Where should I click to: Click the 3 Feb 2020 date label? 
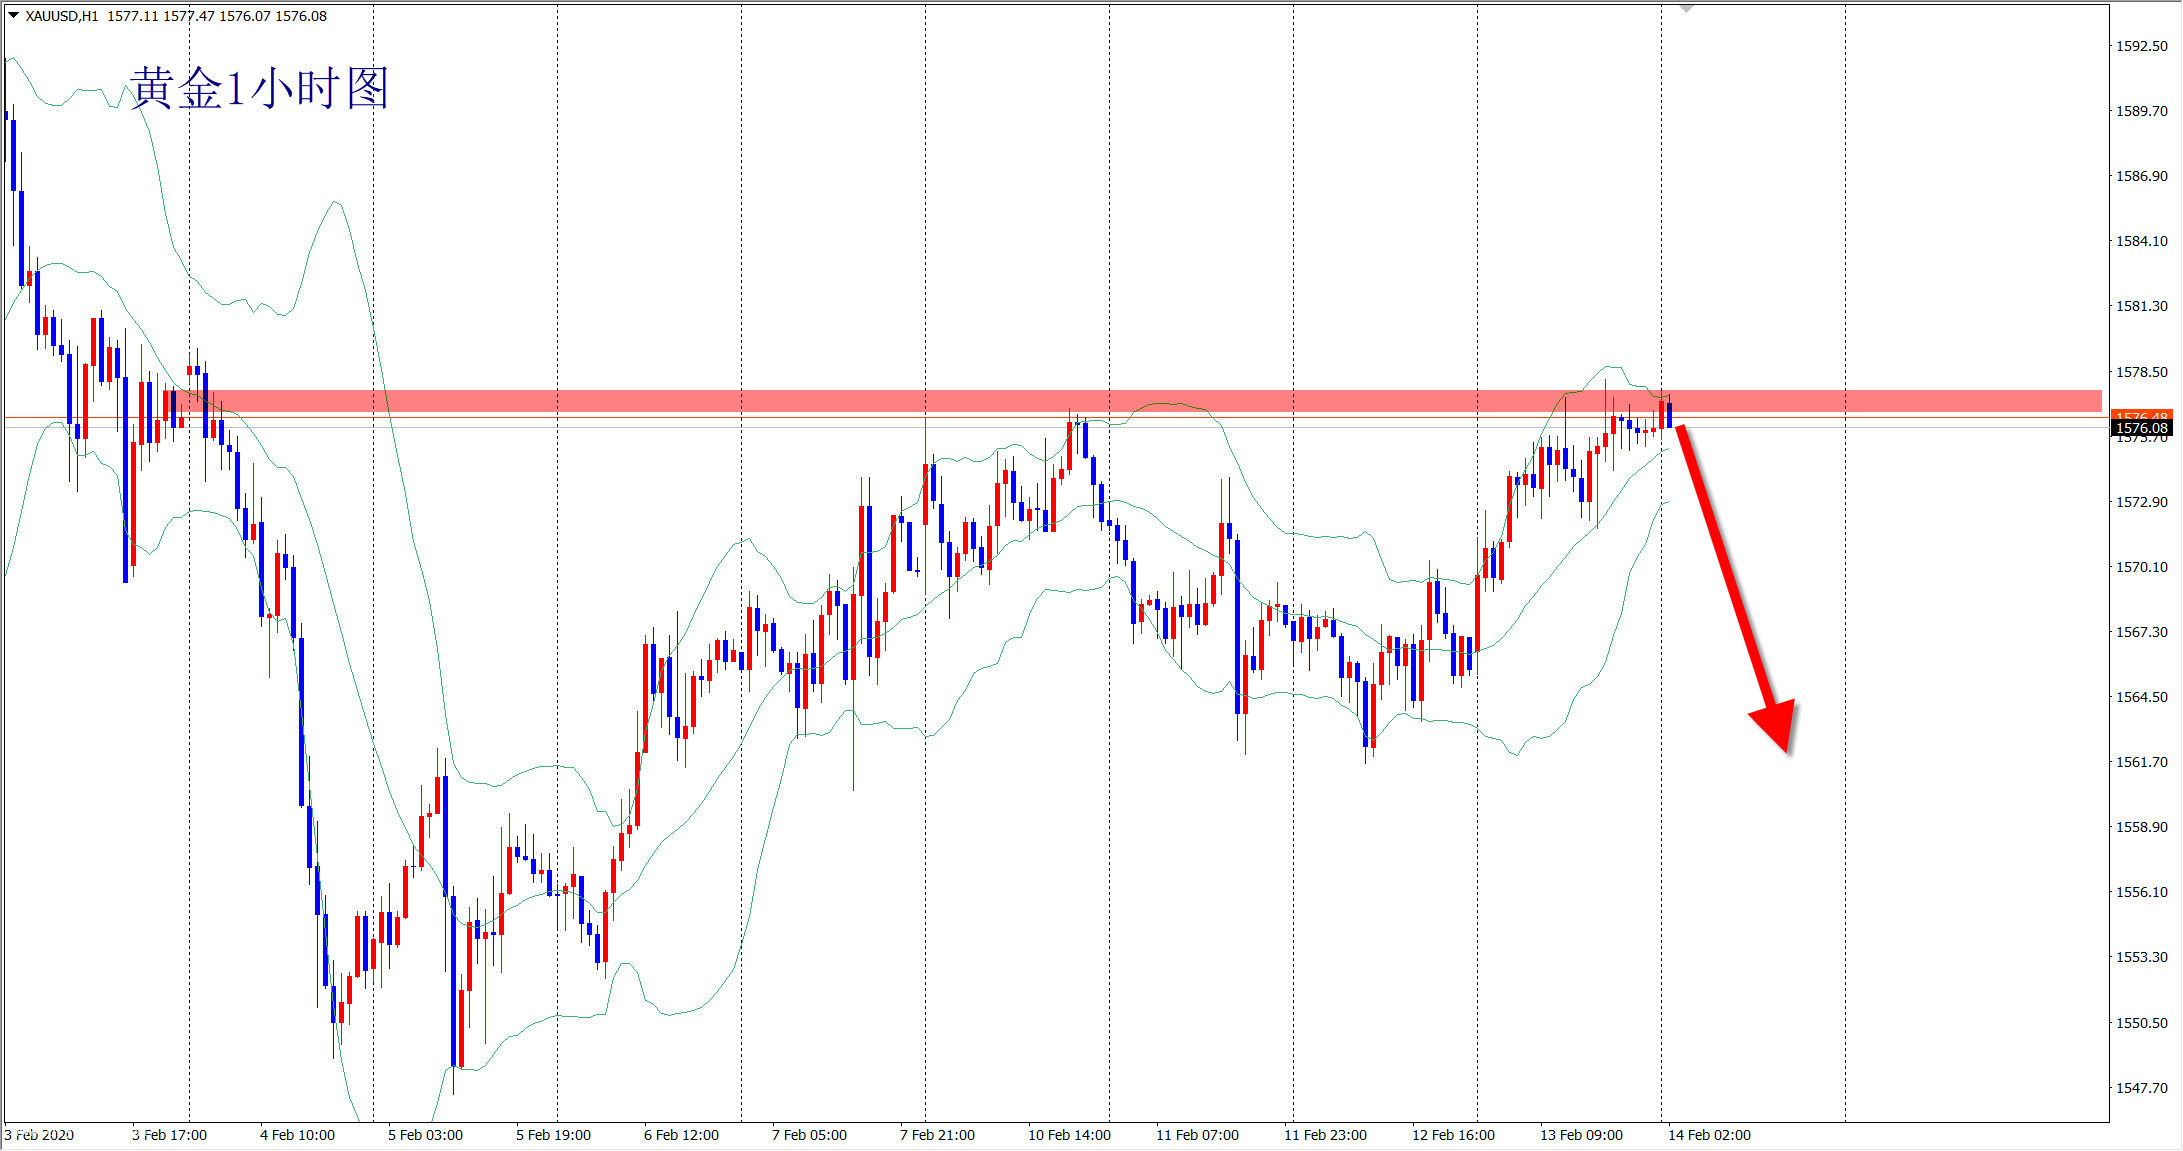click(x=39, y=1135)
